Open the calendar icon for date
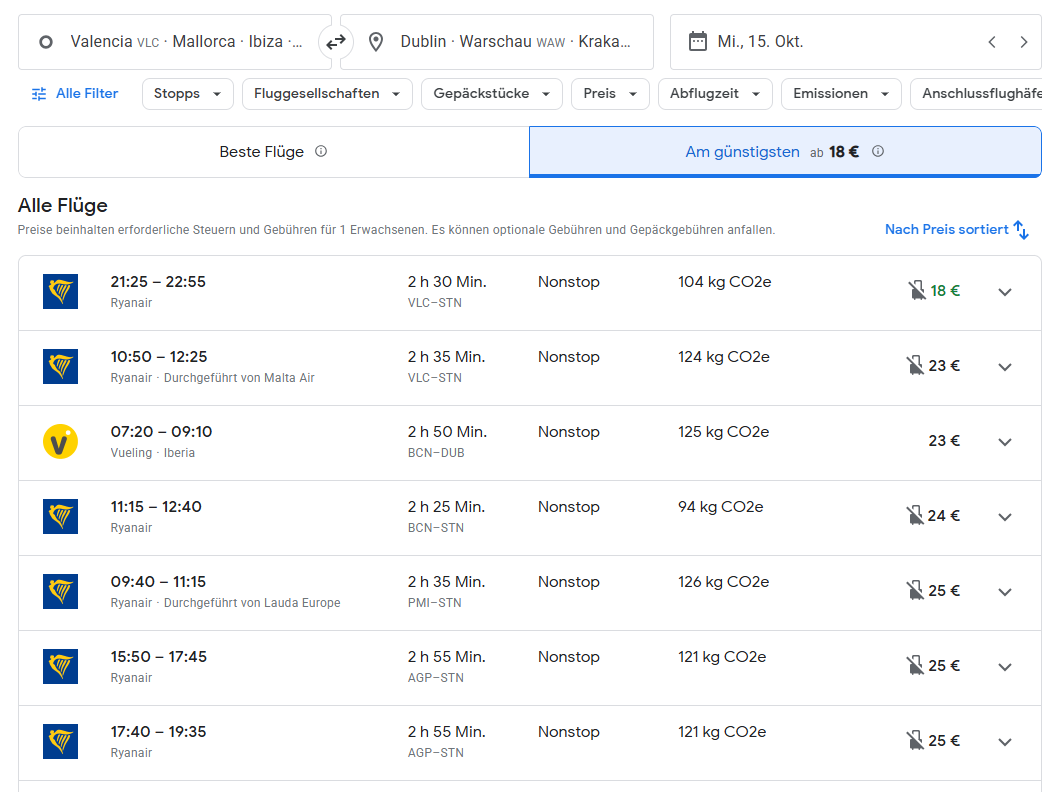The height and width of the screenshot is (792, 1062). (697, 41)
